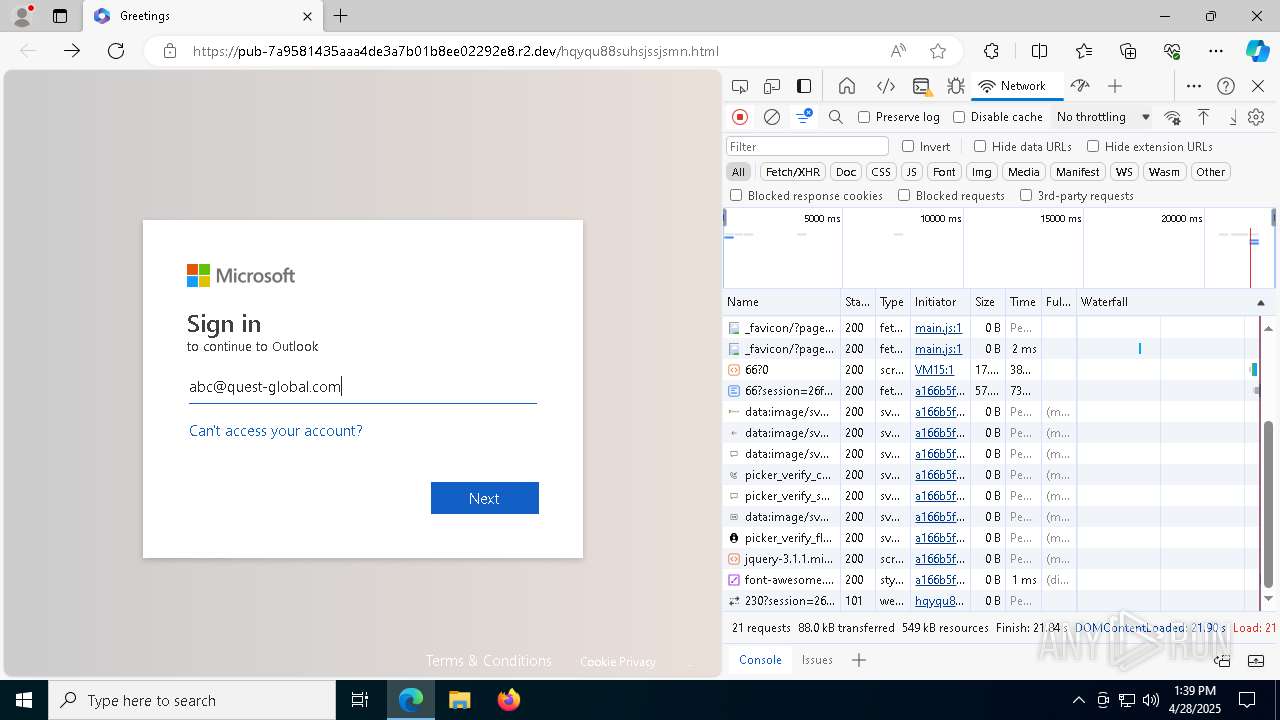The height and width of the screenshot is (720, 1280).
Task: Add more tools with plus icon
Action: [1115, 86]
